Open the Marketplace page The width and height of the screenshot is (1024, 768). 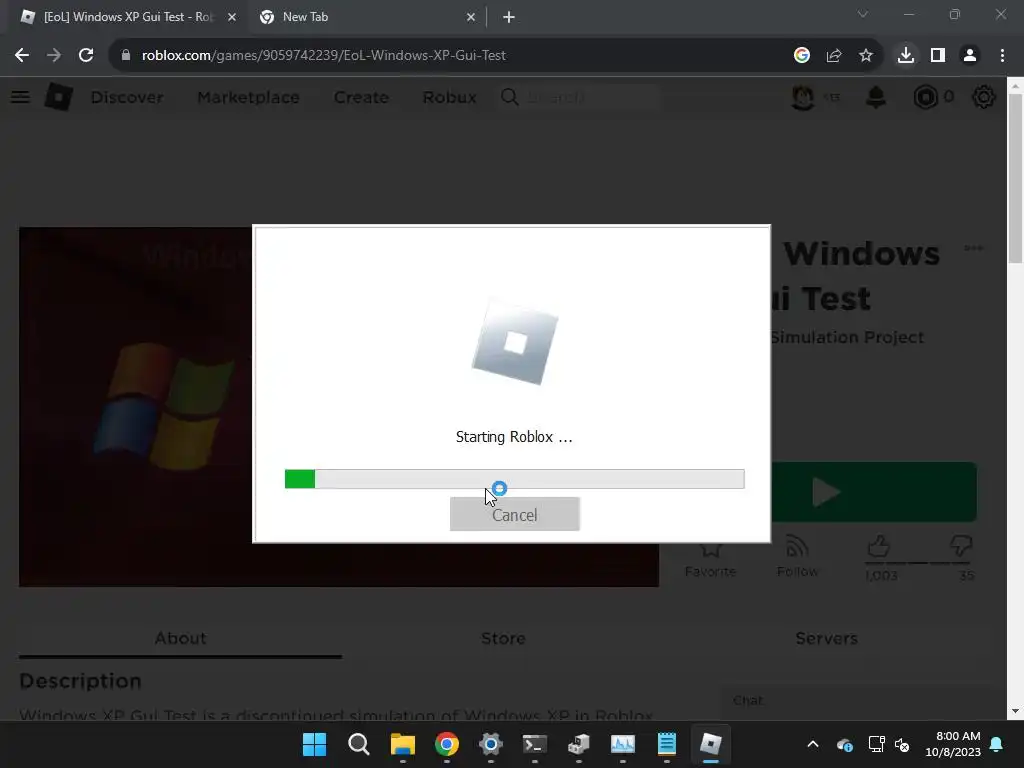click(248, 97)
